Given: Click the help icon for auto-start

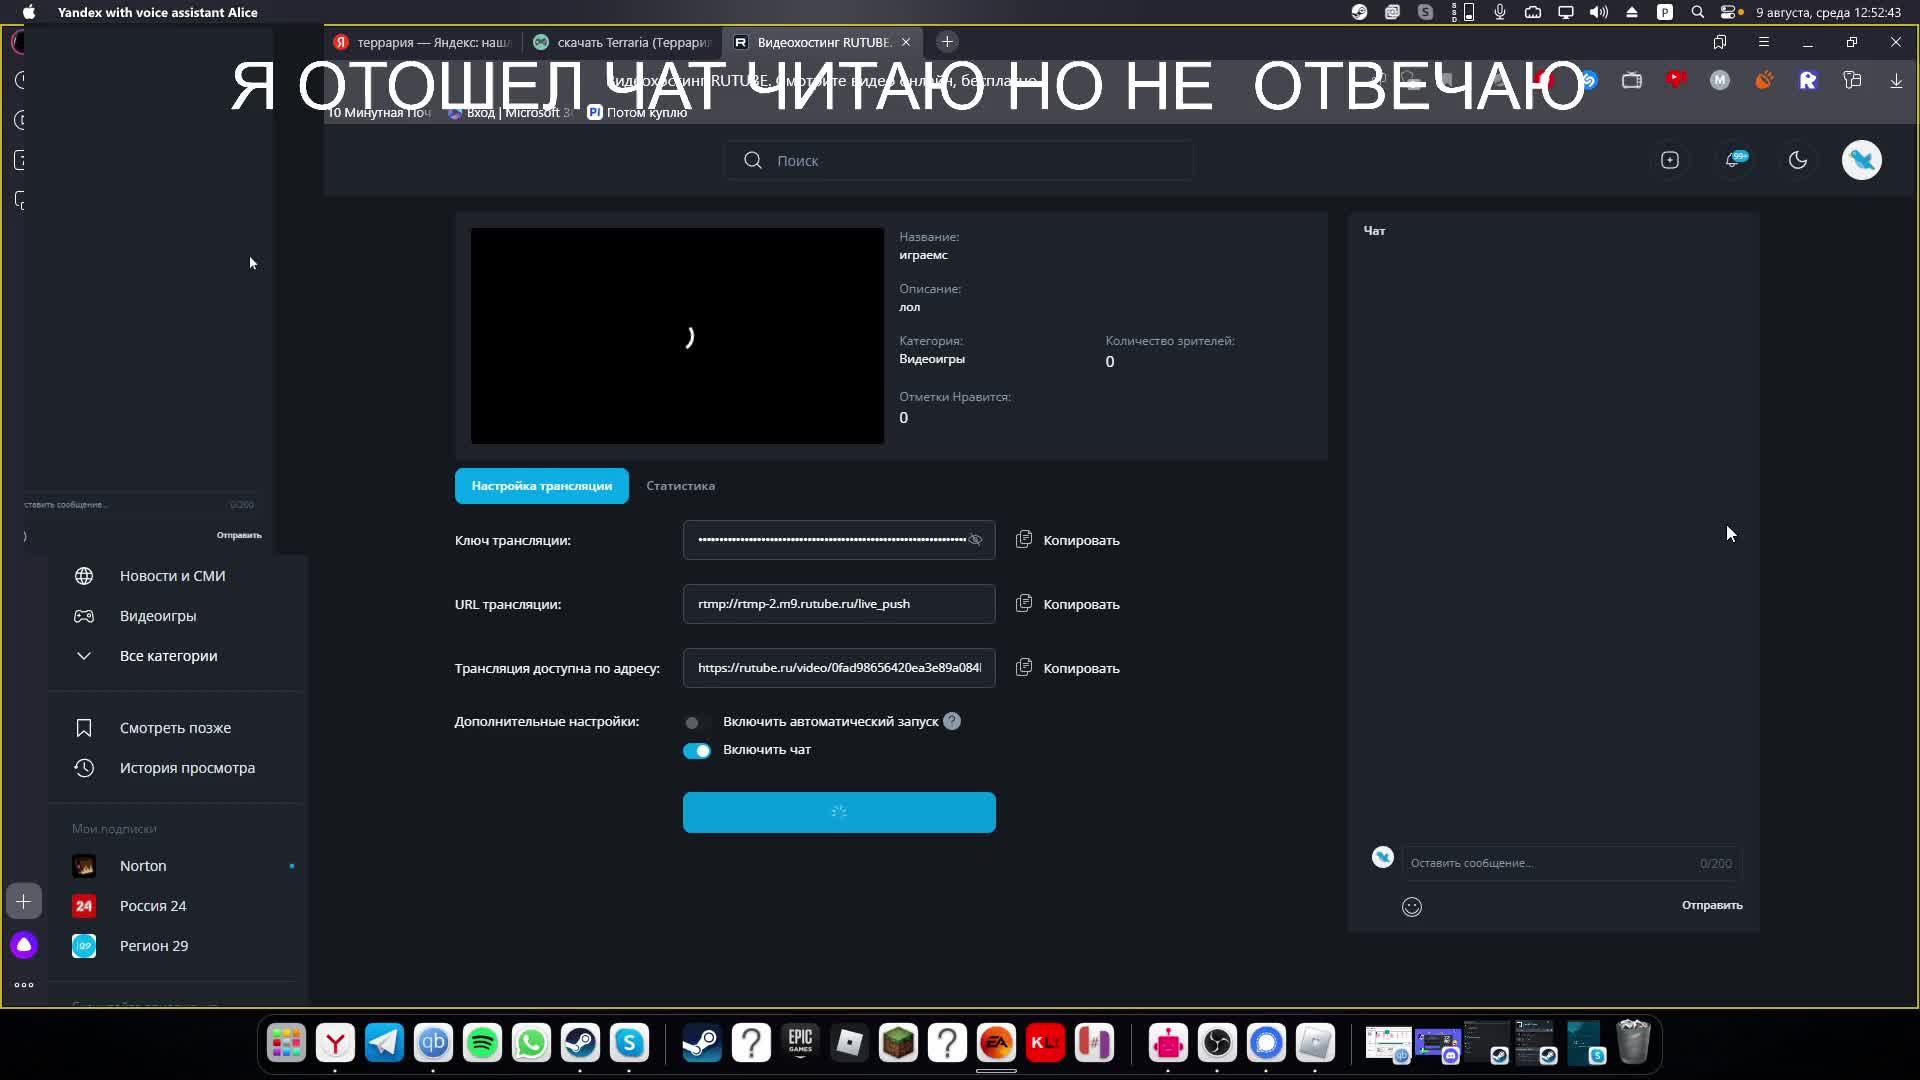Looking at the screenshot, I should coord(951,721).
